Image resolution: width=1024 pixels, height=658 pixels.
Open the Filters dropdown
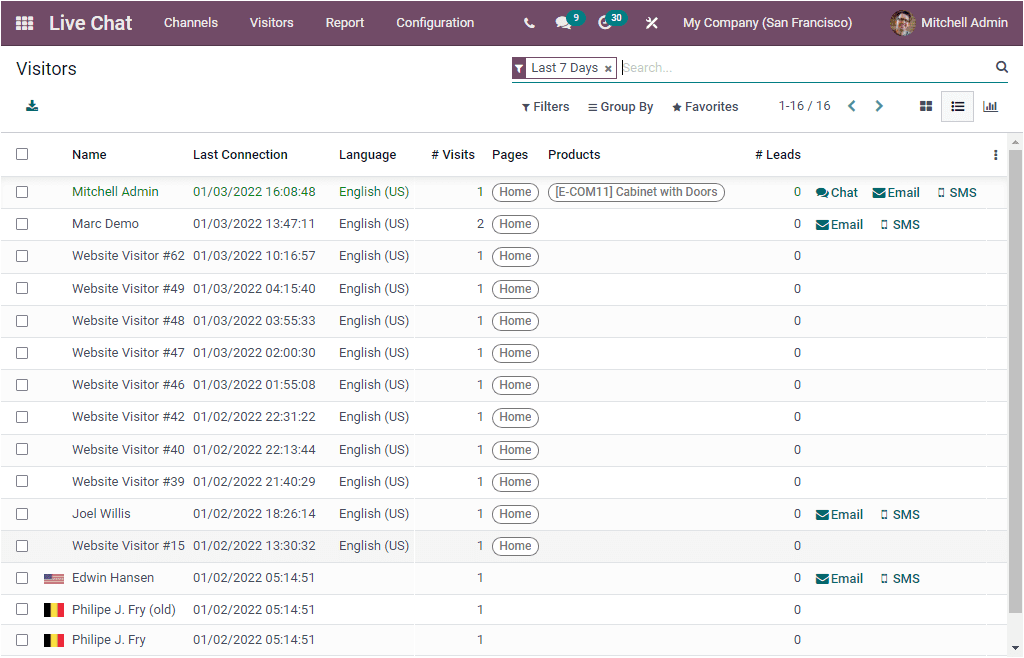(545, 106)
